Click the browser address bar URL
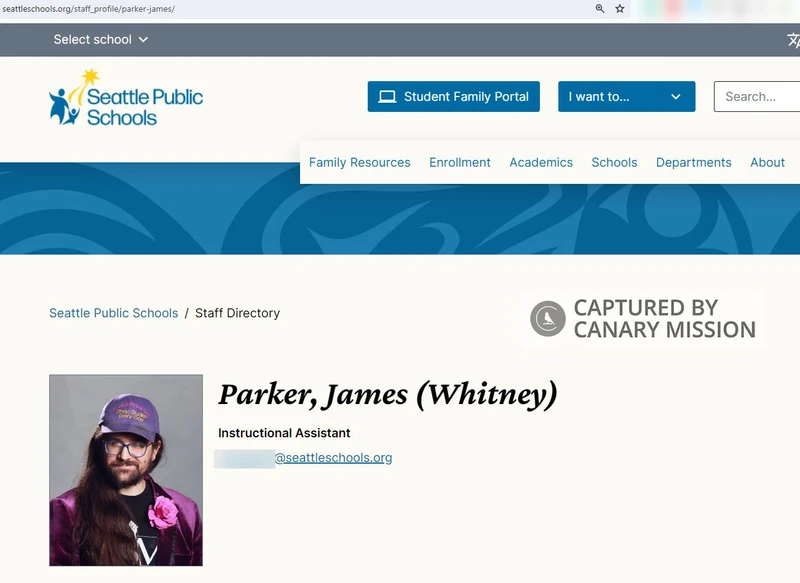This screenshot has width=800, height=583. pyautogui.click(x=88, y=9)
